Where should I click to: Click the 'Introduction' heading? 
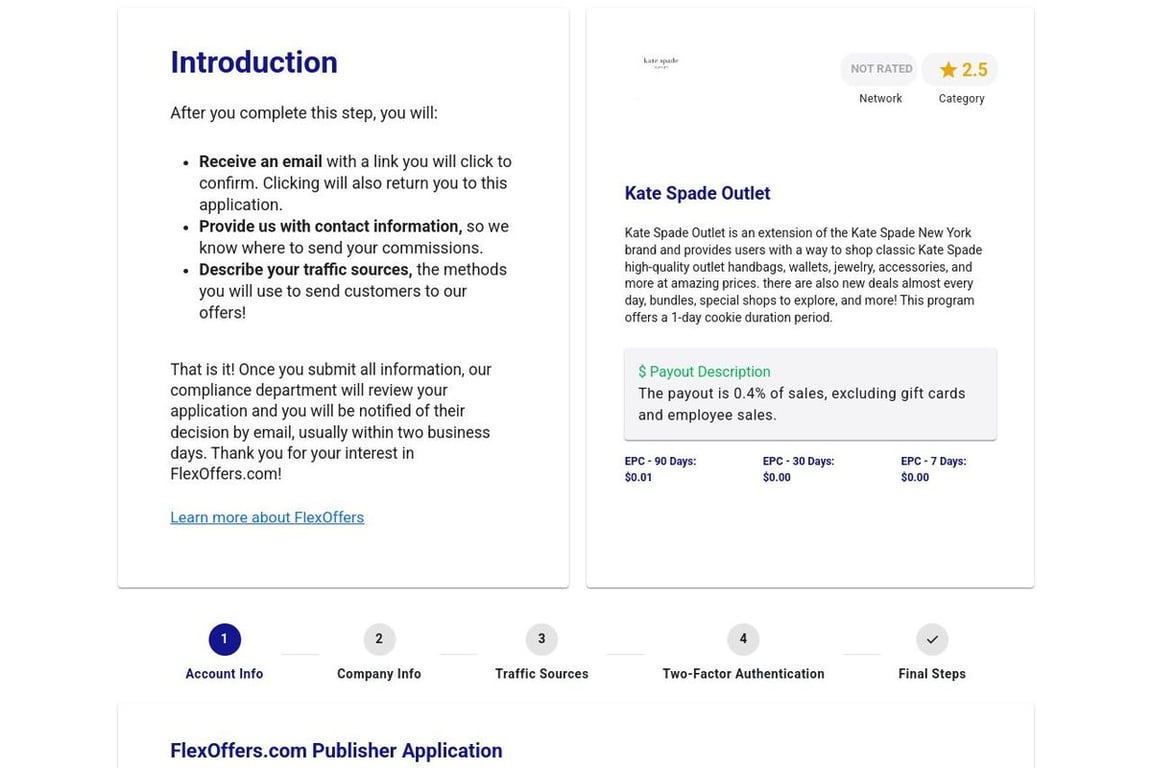click(254, 62)
